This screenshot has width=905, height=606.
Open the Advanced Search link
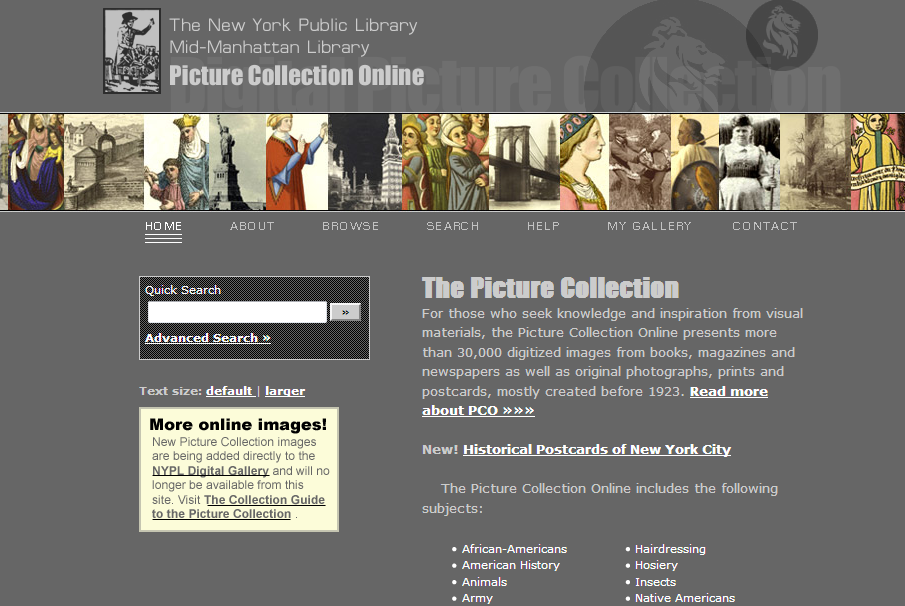(208, 338)
